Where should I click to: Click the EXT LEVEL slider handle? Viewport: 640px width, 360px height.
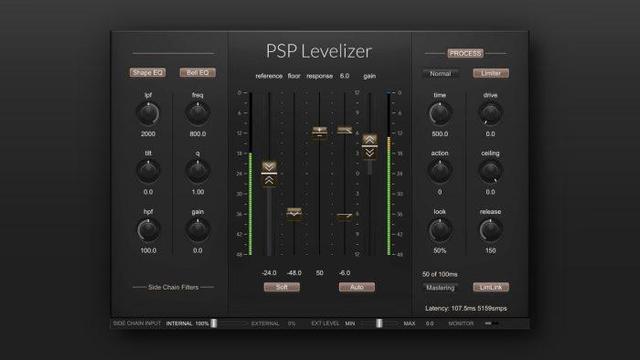pos(379,323)
